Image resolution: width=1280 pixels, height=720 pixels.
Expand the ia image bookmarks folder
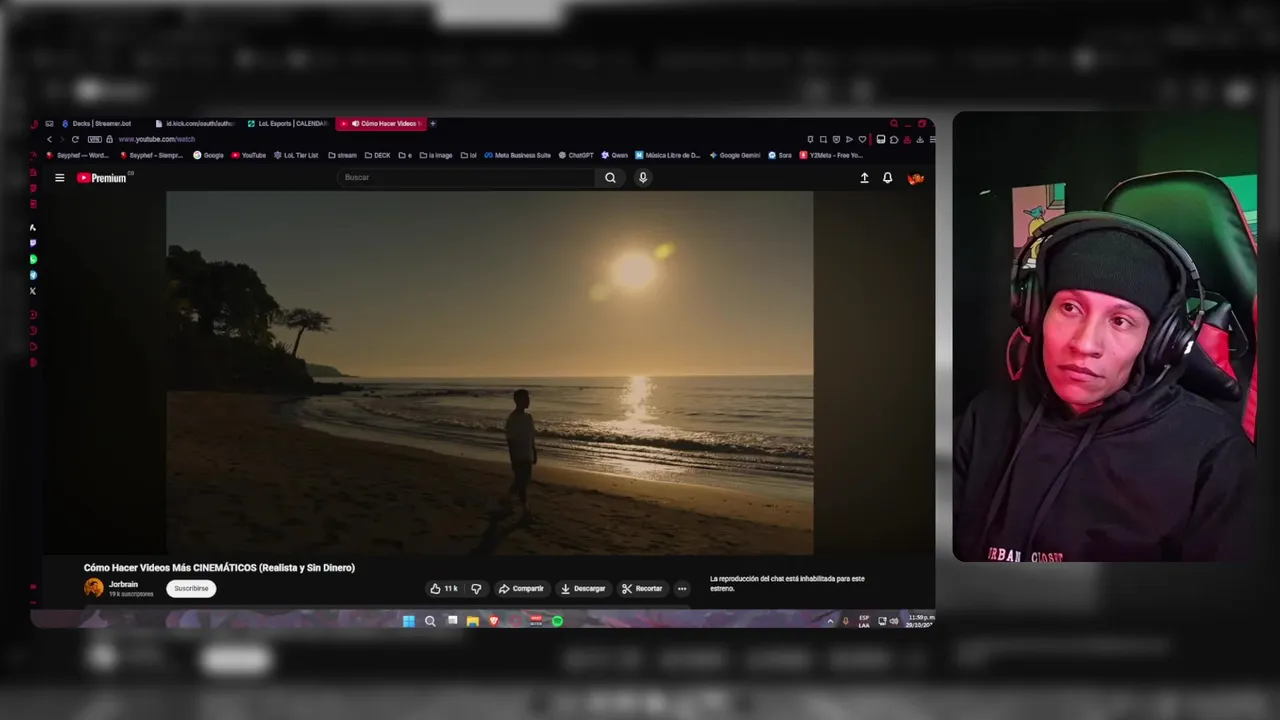[x=436, y=155]
